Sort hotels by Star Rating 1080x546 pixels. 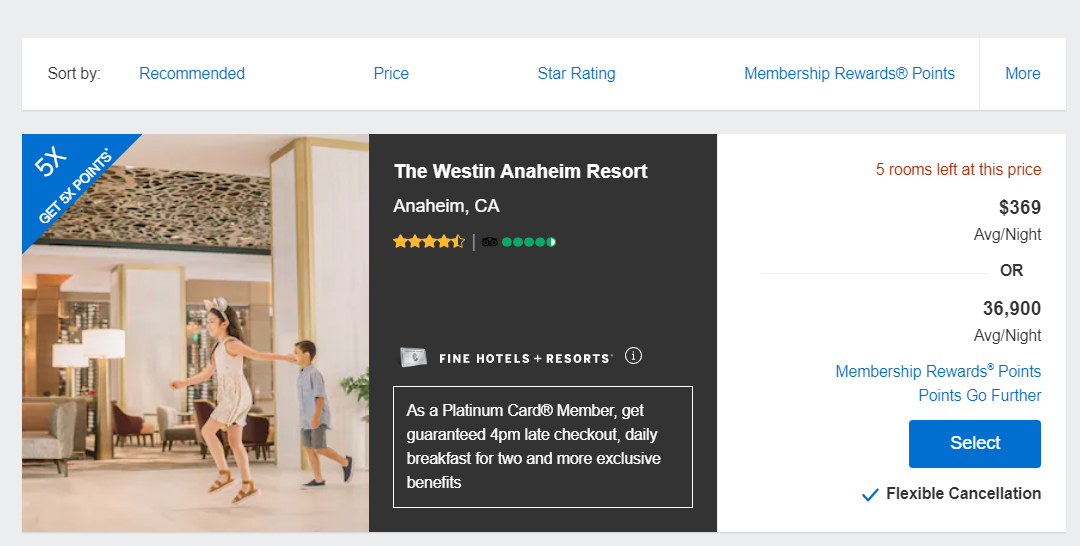click(x=577, y=74)
